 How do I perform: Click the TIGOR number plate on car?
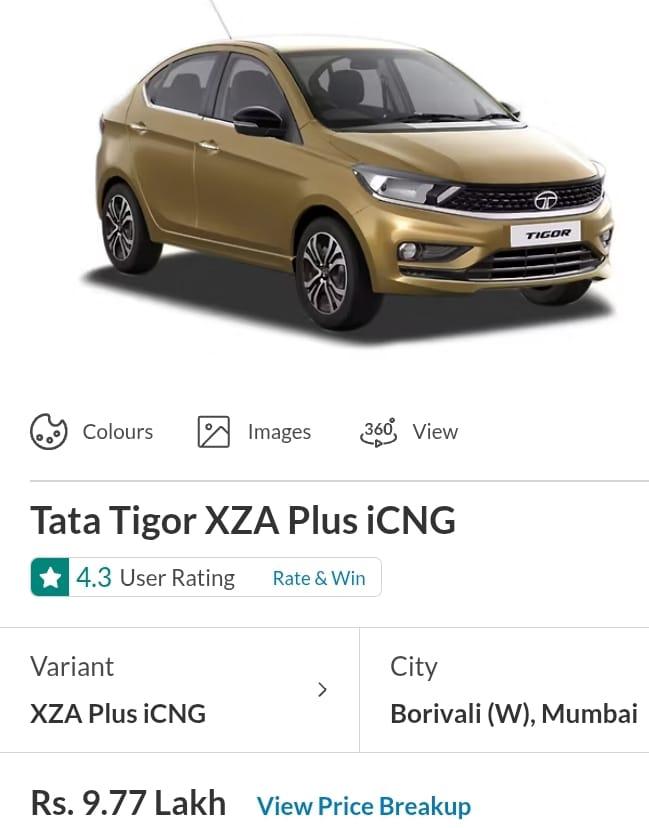pos(545,234)
